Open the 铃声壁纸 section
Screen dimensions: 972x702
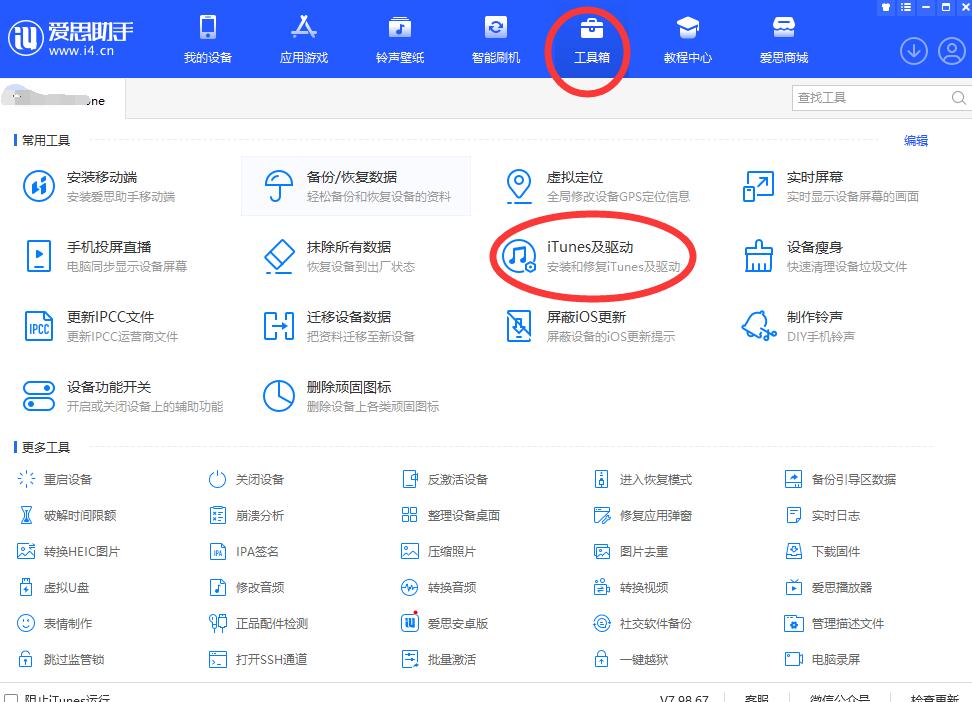coord(400,39)
